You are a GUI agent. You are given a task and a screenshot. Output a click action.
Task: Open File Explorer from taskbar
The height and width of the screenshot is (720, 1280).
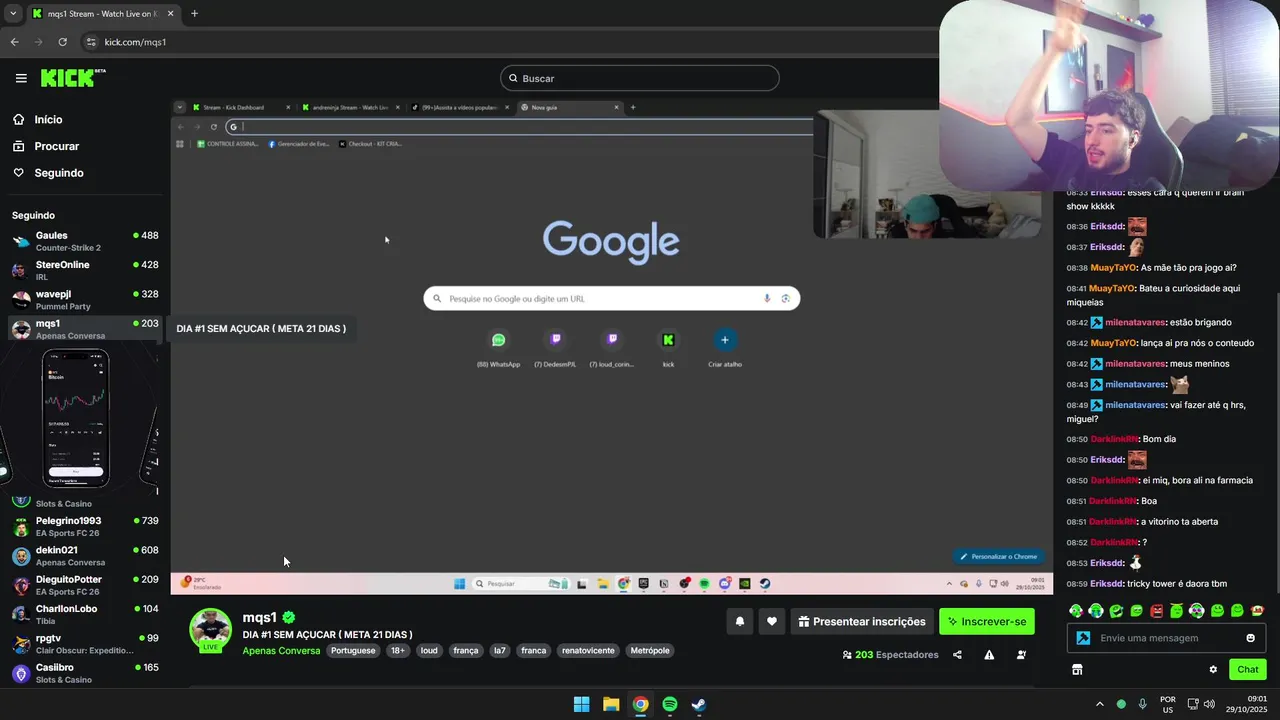611,704
